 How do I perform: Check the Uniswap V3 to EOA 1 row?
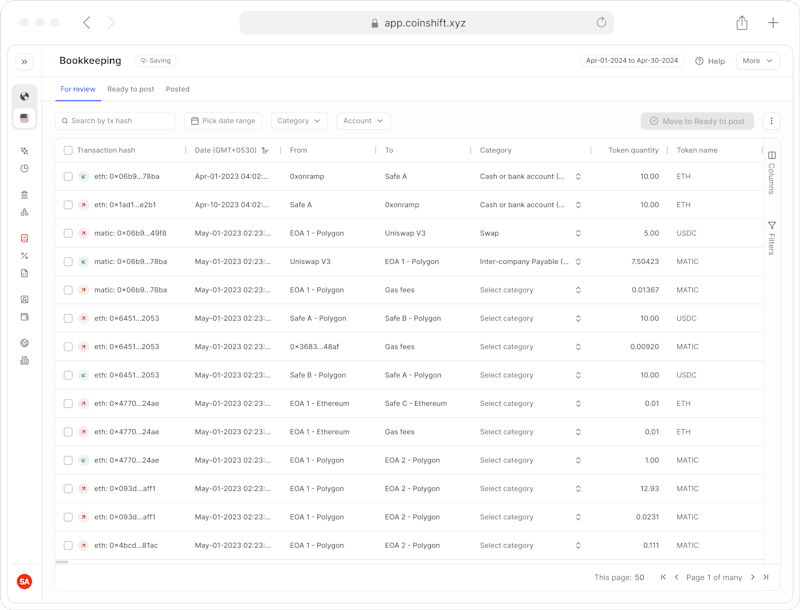[x=68, y=262]
